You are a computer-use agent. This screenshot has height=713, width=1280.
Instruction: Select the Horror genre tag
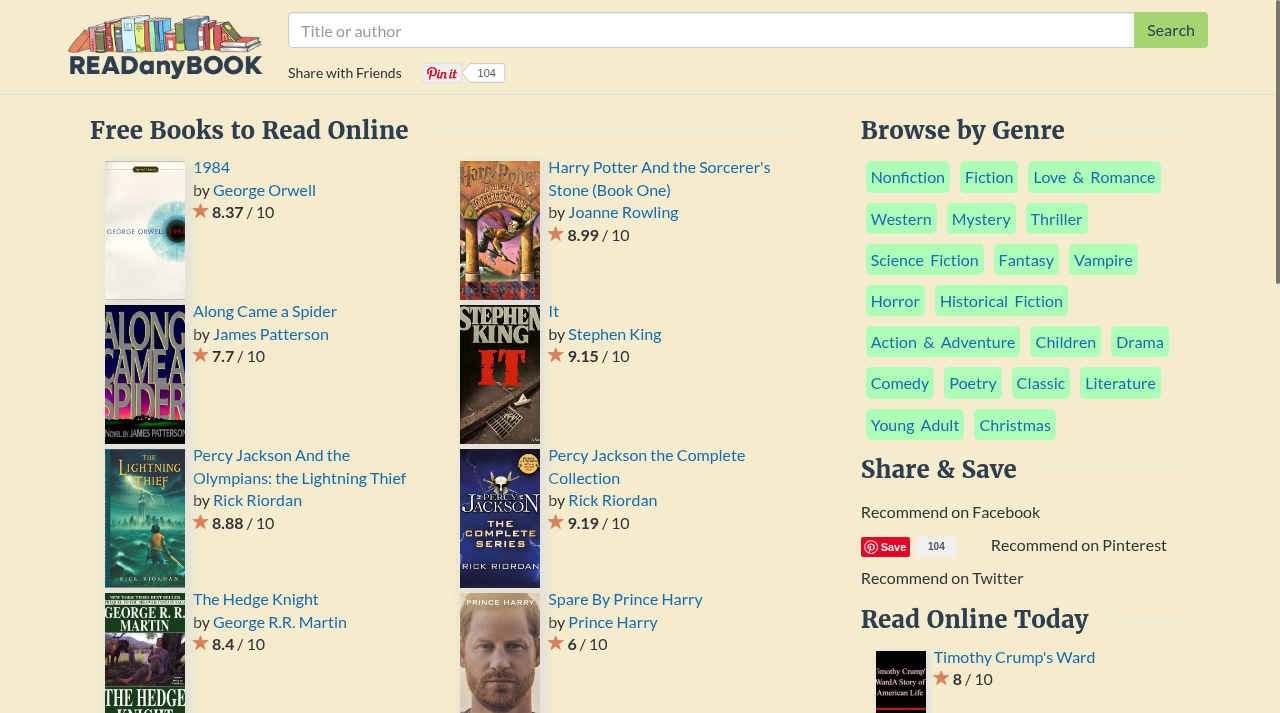895,301
